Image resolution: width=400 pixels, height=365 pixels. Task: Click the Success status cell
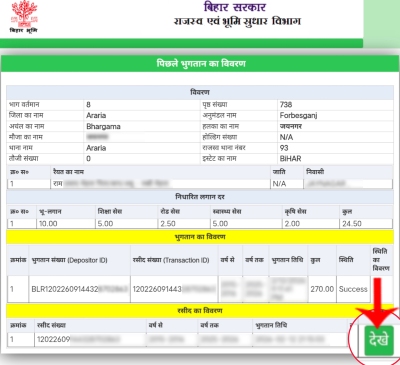(x=353, y=289)
